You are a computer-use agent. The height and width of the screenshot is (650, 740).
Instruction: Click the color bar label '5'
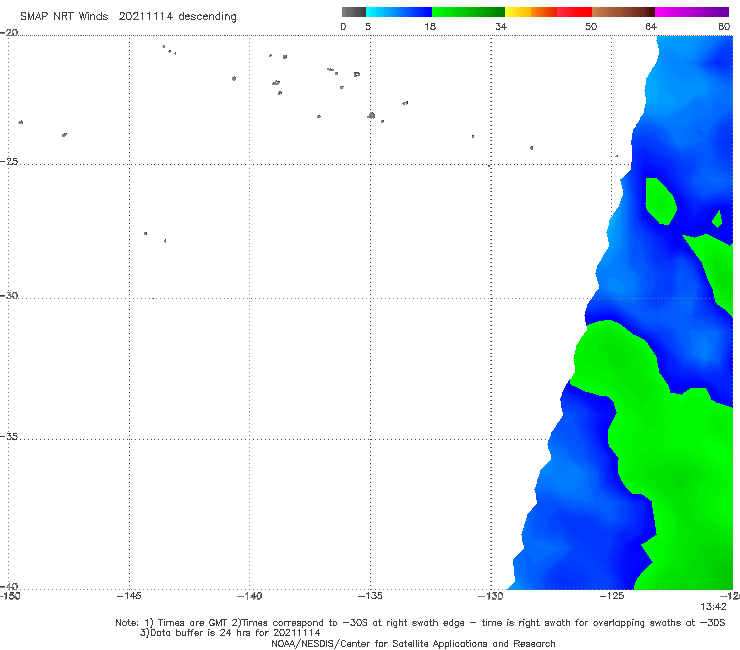tap(368, 26)
